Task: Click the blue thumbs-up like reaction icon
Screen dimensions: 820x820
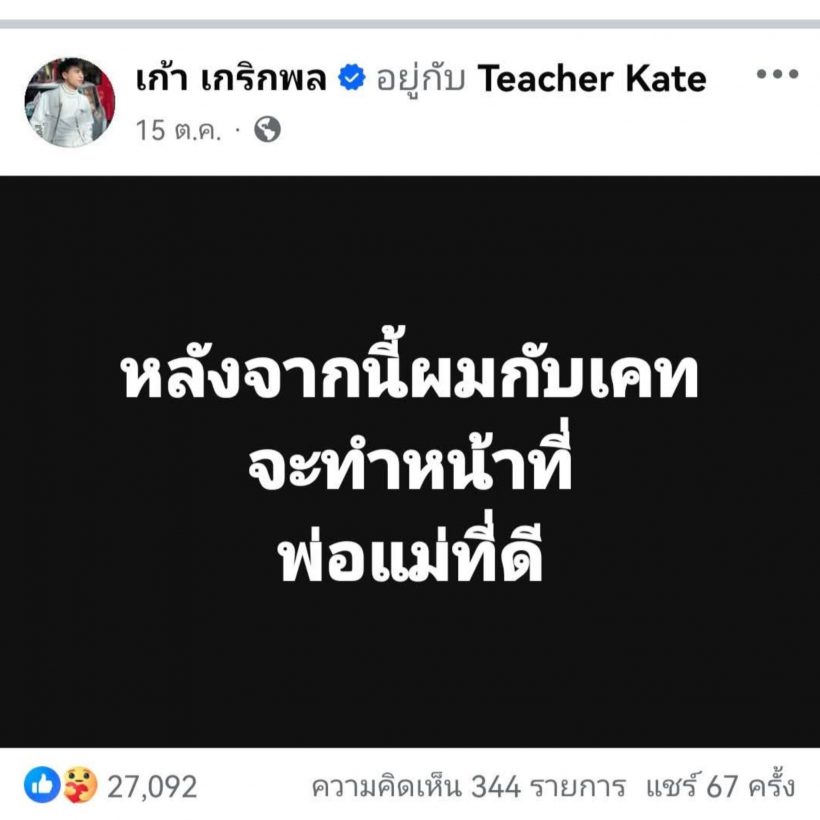Action: click(x=42, y=784)
